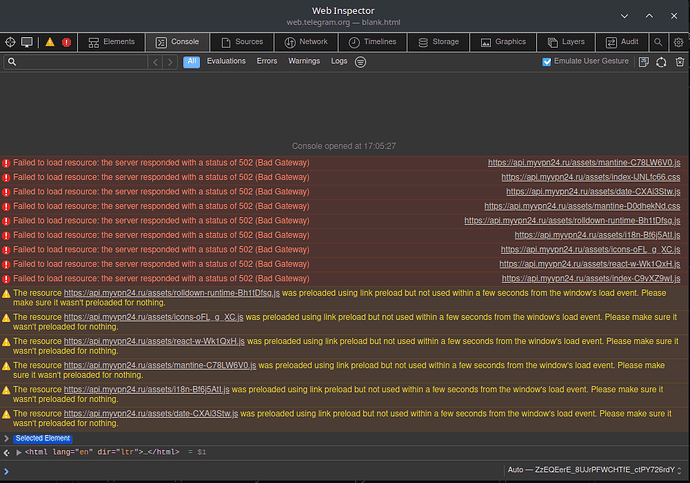Open the Sources tab

(242, 42)
